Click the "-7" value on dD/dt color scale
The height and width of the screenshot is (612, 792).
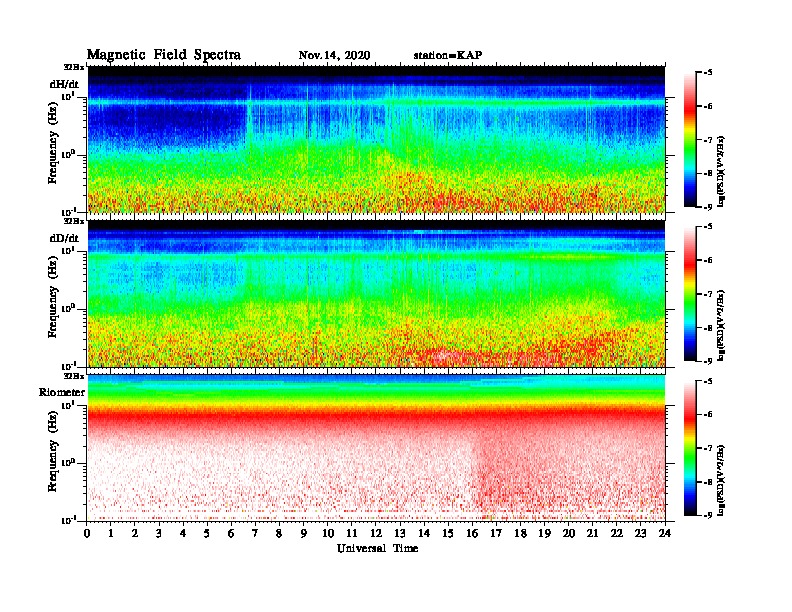pyautogui.click(x=708, y=294)
